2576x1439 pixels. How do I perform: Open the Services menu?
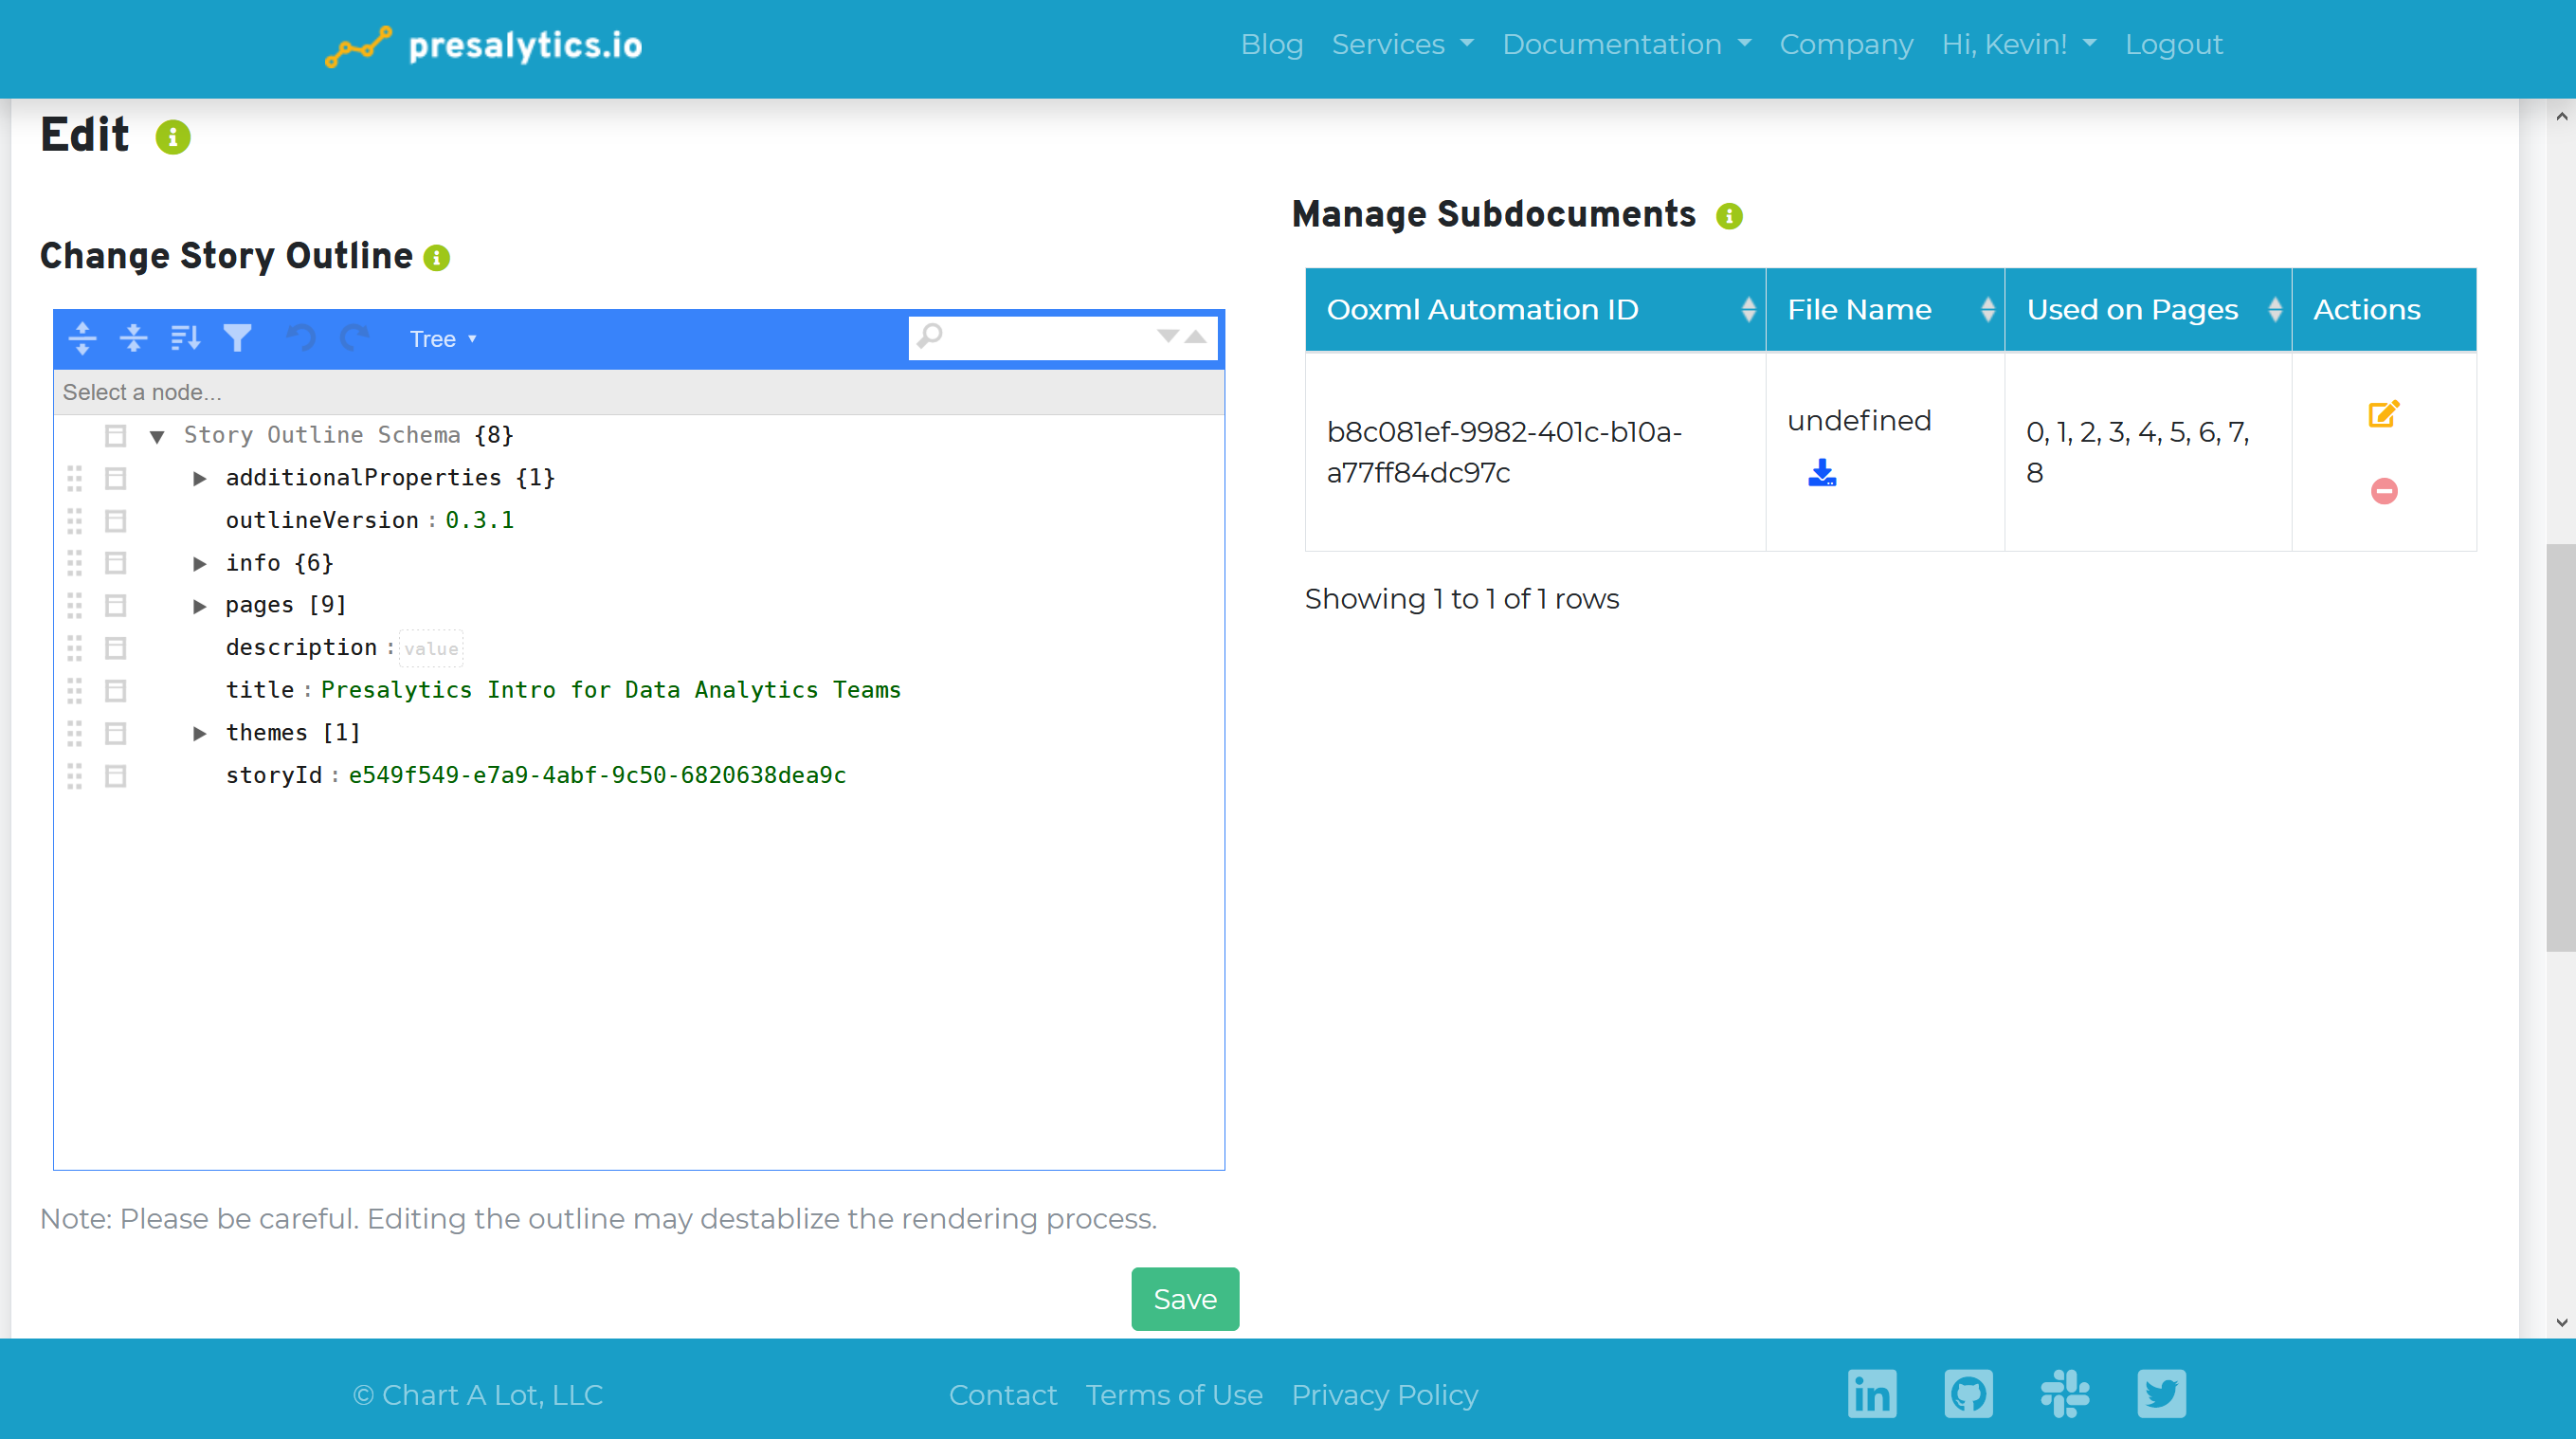click(x=1402, y=44)
